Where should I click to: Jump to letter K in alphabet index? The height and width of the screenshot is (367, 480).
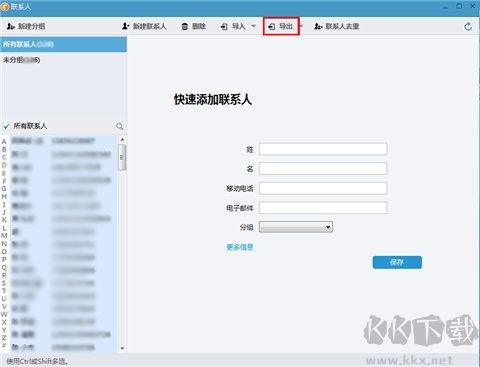[x=4, y=220]
